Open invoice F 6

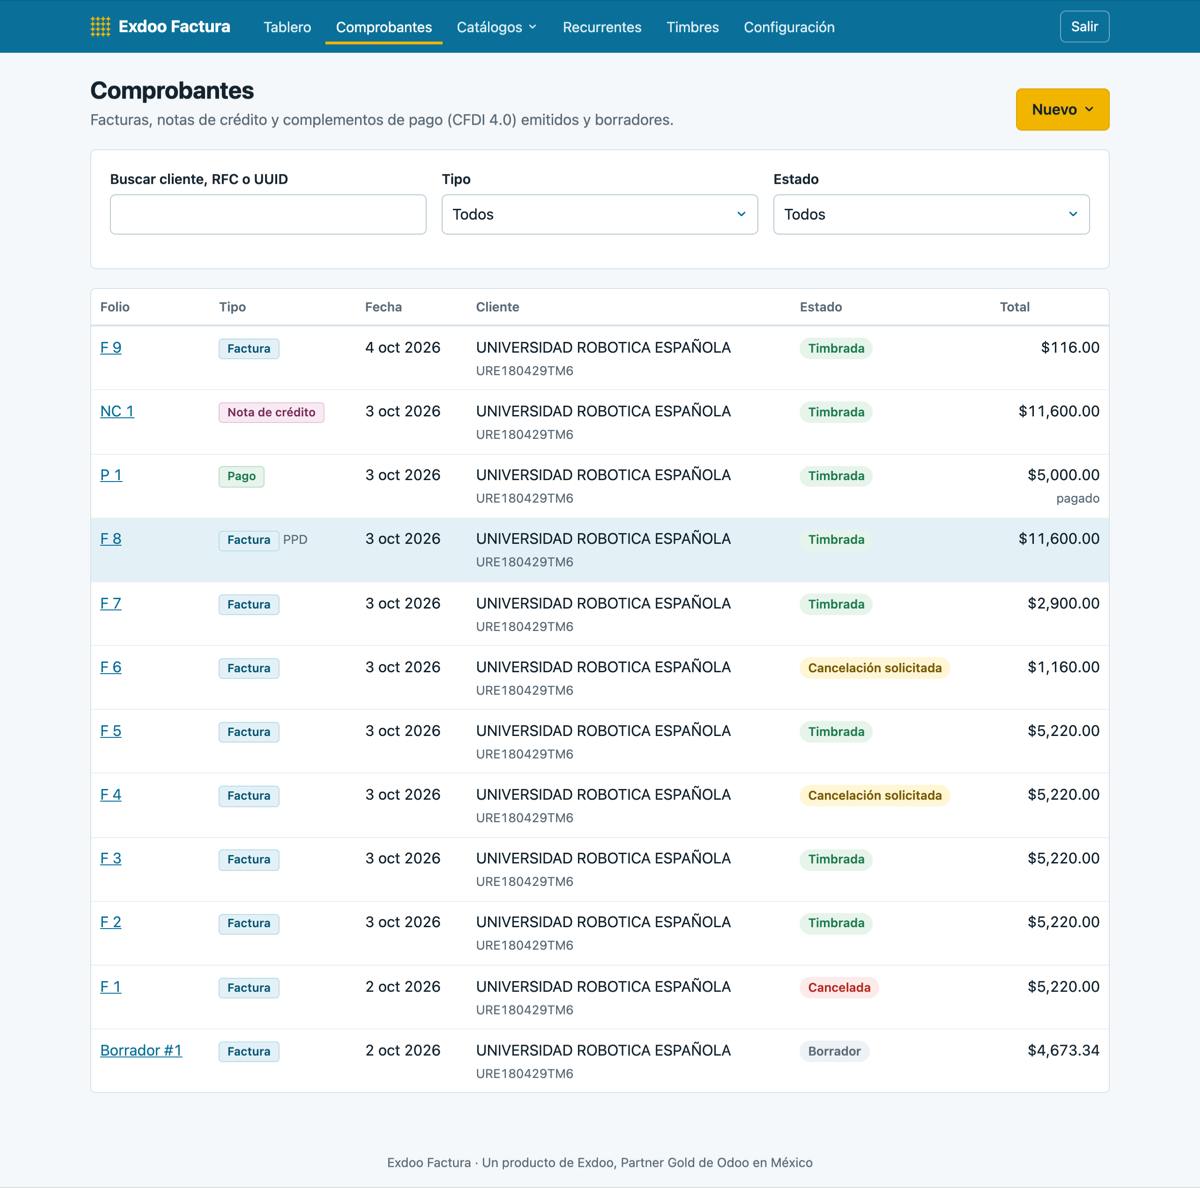tap(111, 667)
